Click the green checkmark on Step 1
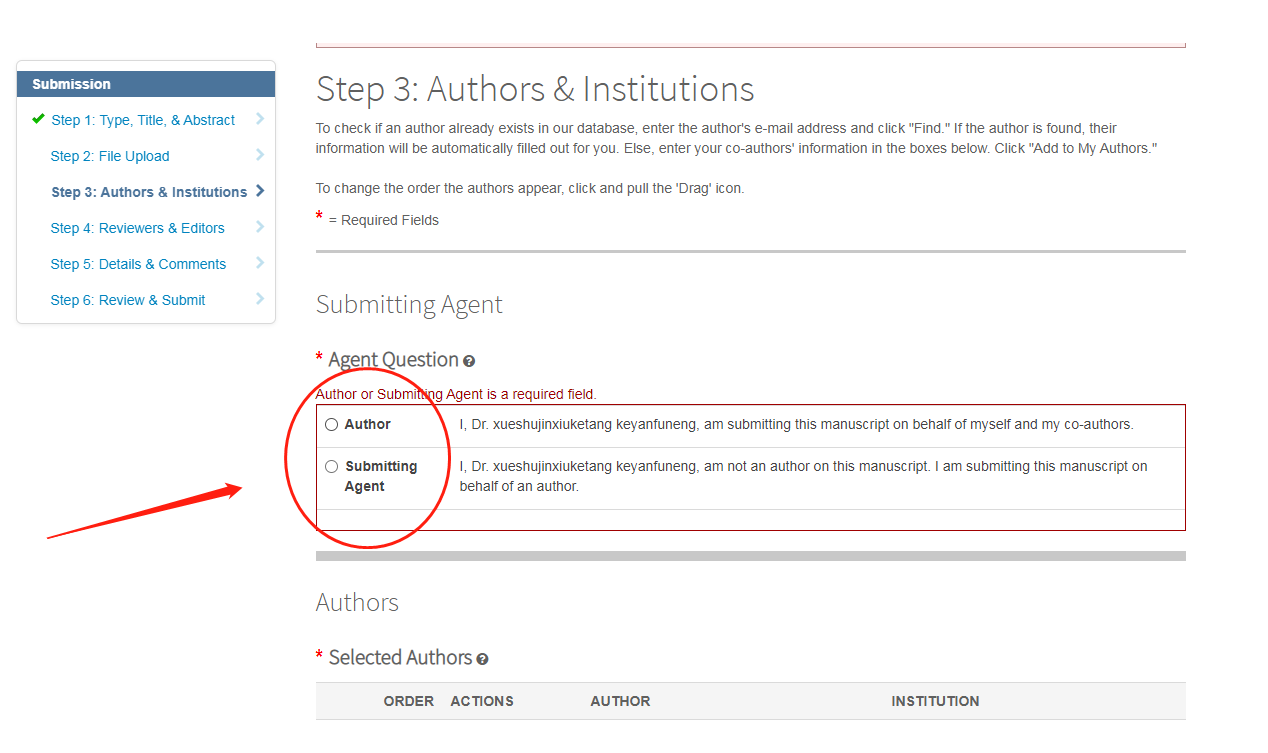Viewport: 1268px width, 753px height. pos(38,119)
